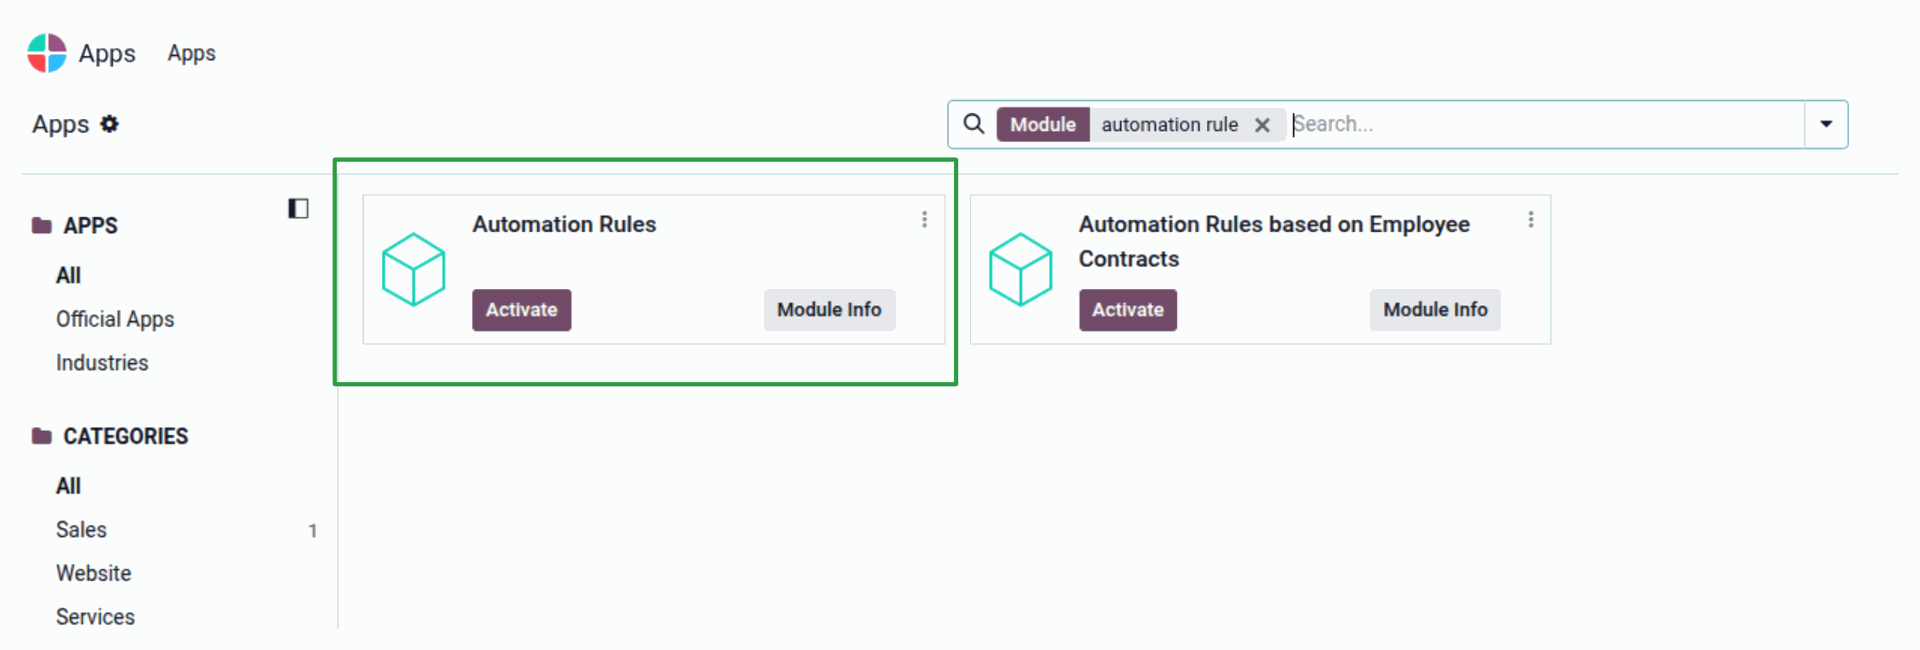Collapse the sidebar panel toggle icon
Image resolution: width=1920 pixels, height=650 pixels.
point(298,208)
